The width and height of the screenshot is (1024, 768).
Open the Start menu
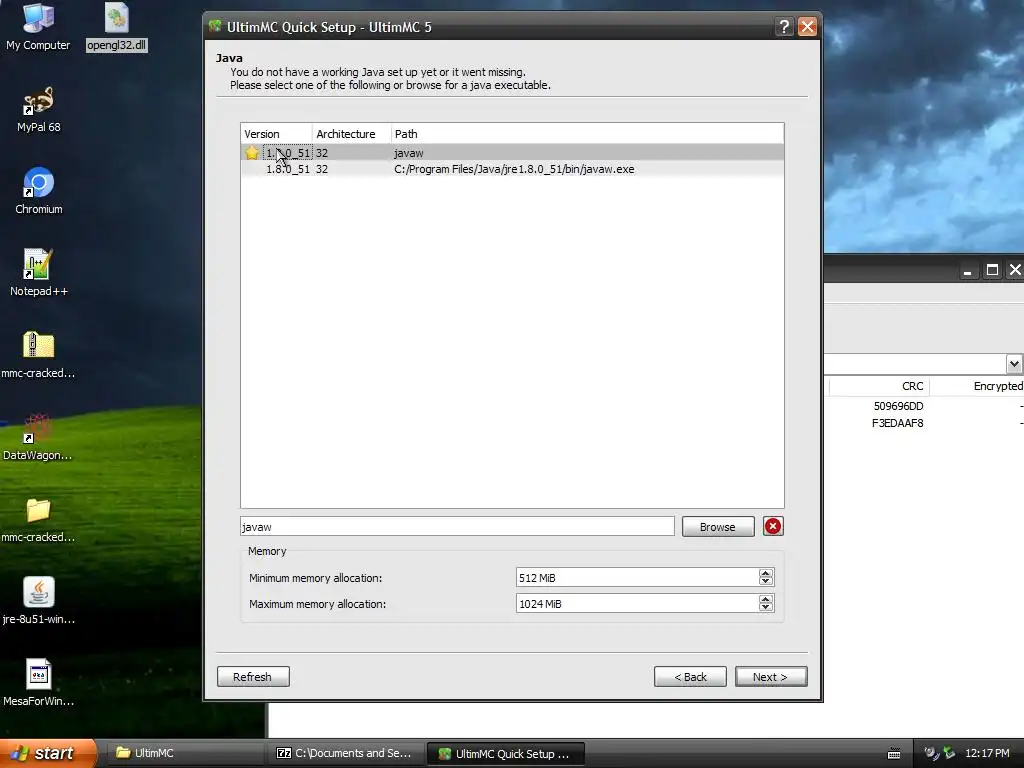[x=47, y=753]
